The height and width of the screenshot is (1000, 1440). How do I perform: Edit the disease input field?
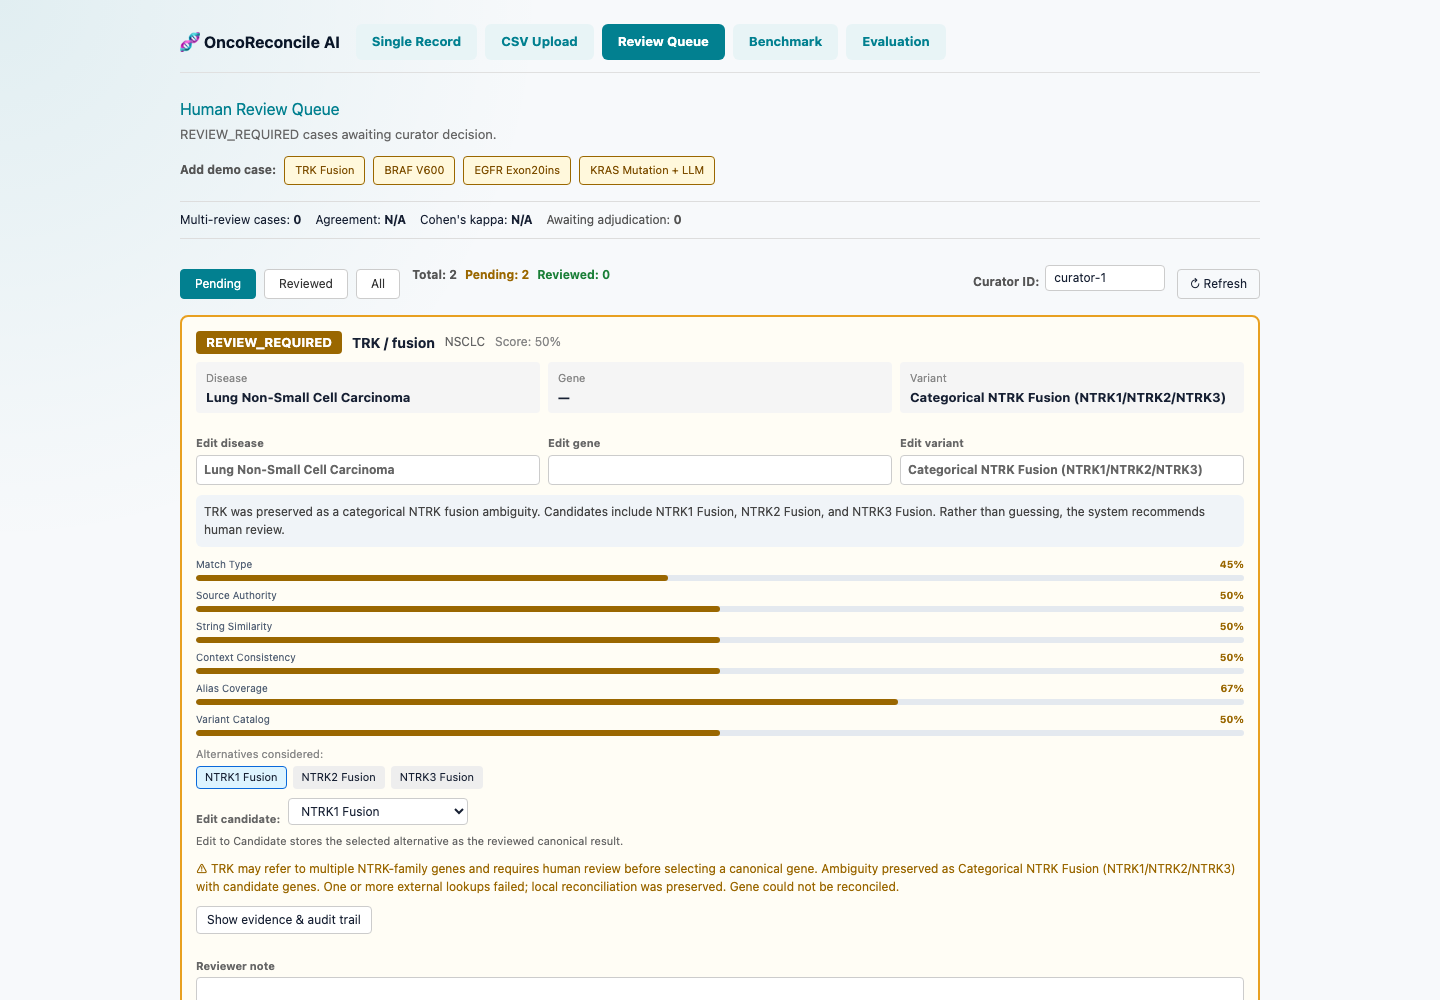[368, 470]
